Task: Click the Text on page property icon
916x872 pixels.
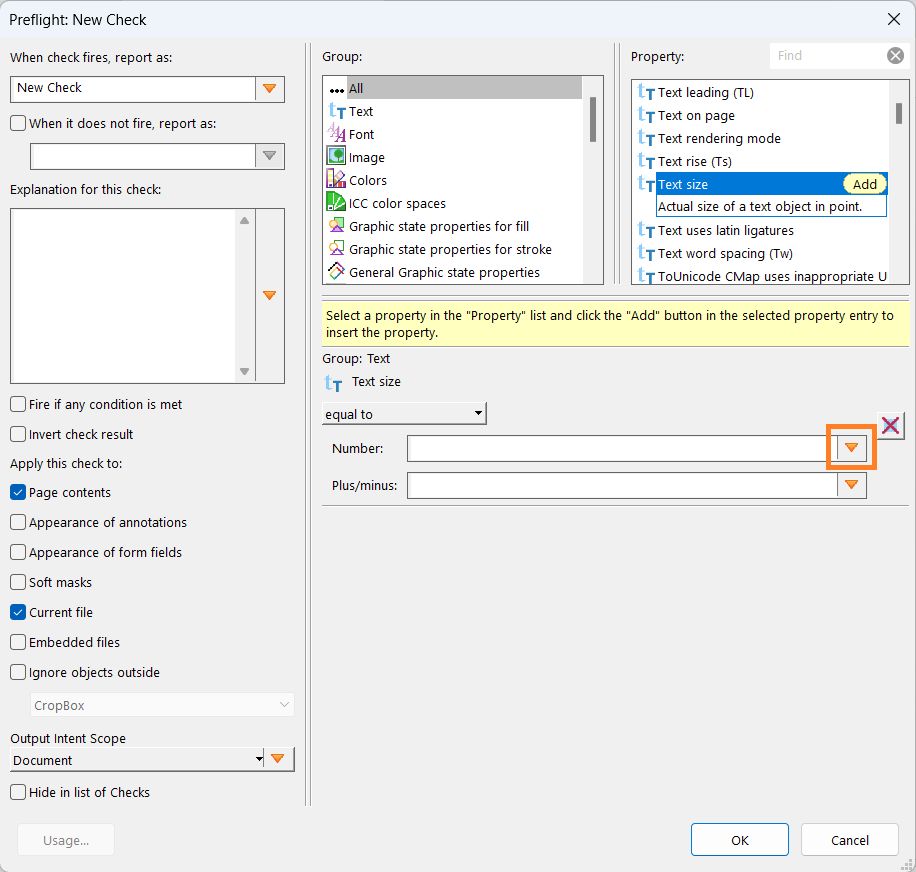Action: click(x=646, y=115)
